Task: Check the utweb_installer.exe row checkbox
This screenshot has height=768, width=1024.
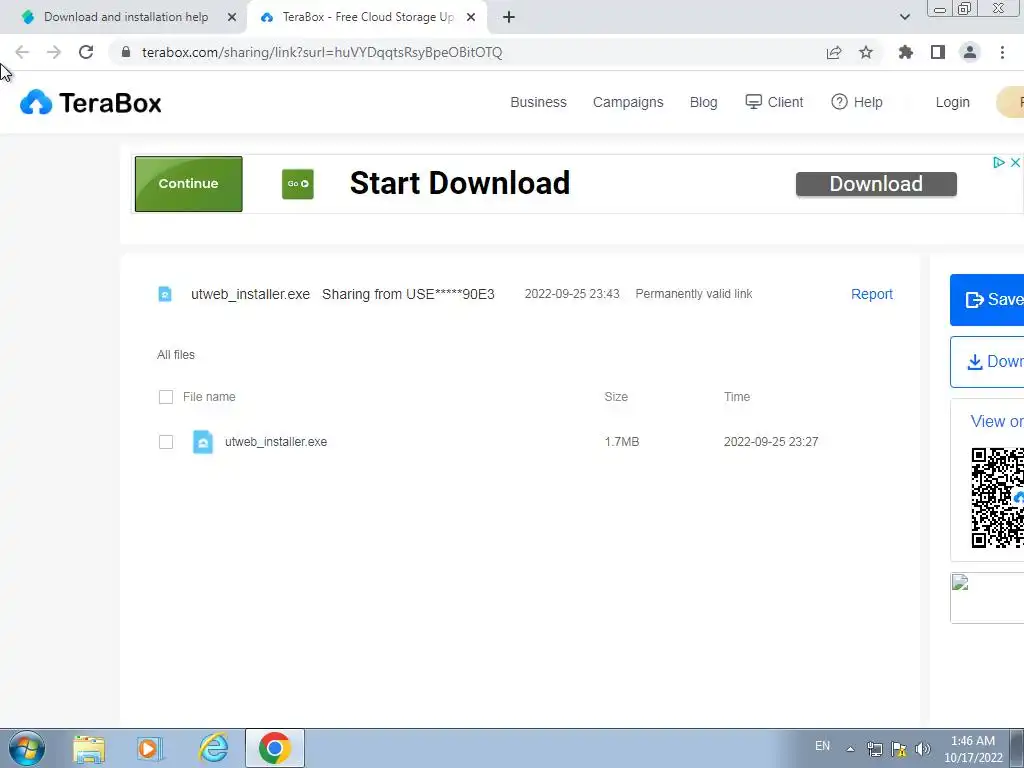Action: coord(166,442)
